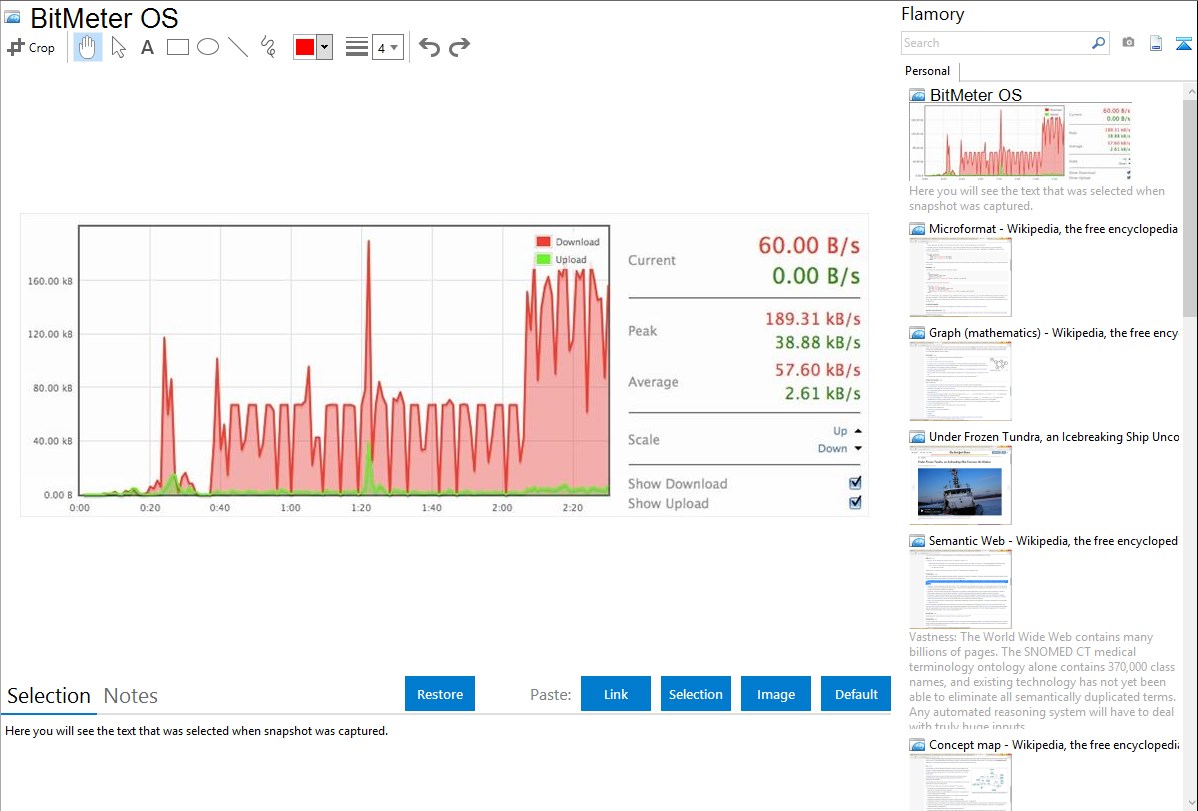1198x811 pixels.
Task: Click the redo arrow
Action: pos(459,47)
